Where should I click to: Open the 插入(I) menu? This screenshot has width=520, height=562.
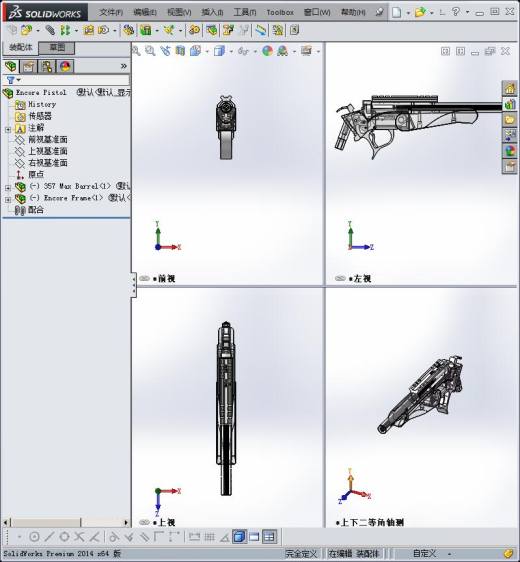[212, 12]
